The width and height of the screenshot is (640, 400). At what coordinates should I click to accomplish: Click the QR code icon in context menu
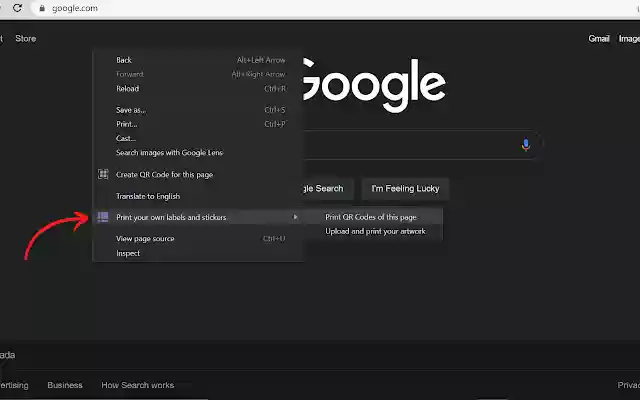point(103,174)
